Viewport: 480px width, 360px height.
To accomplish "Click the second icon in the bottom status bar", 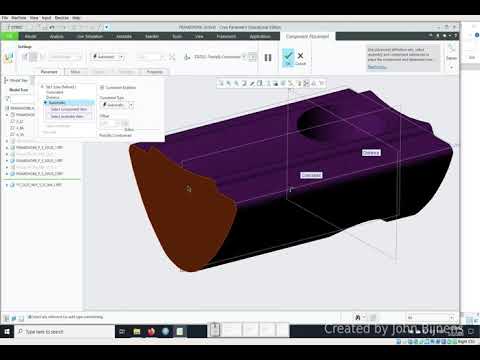I will click(14, 318).
